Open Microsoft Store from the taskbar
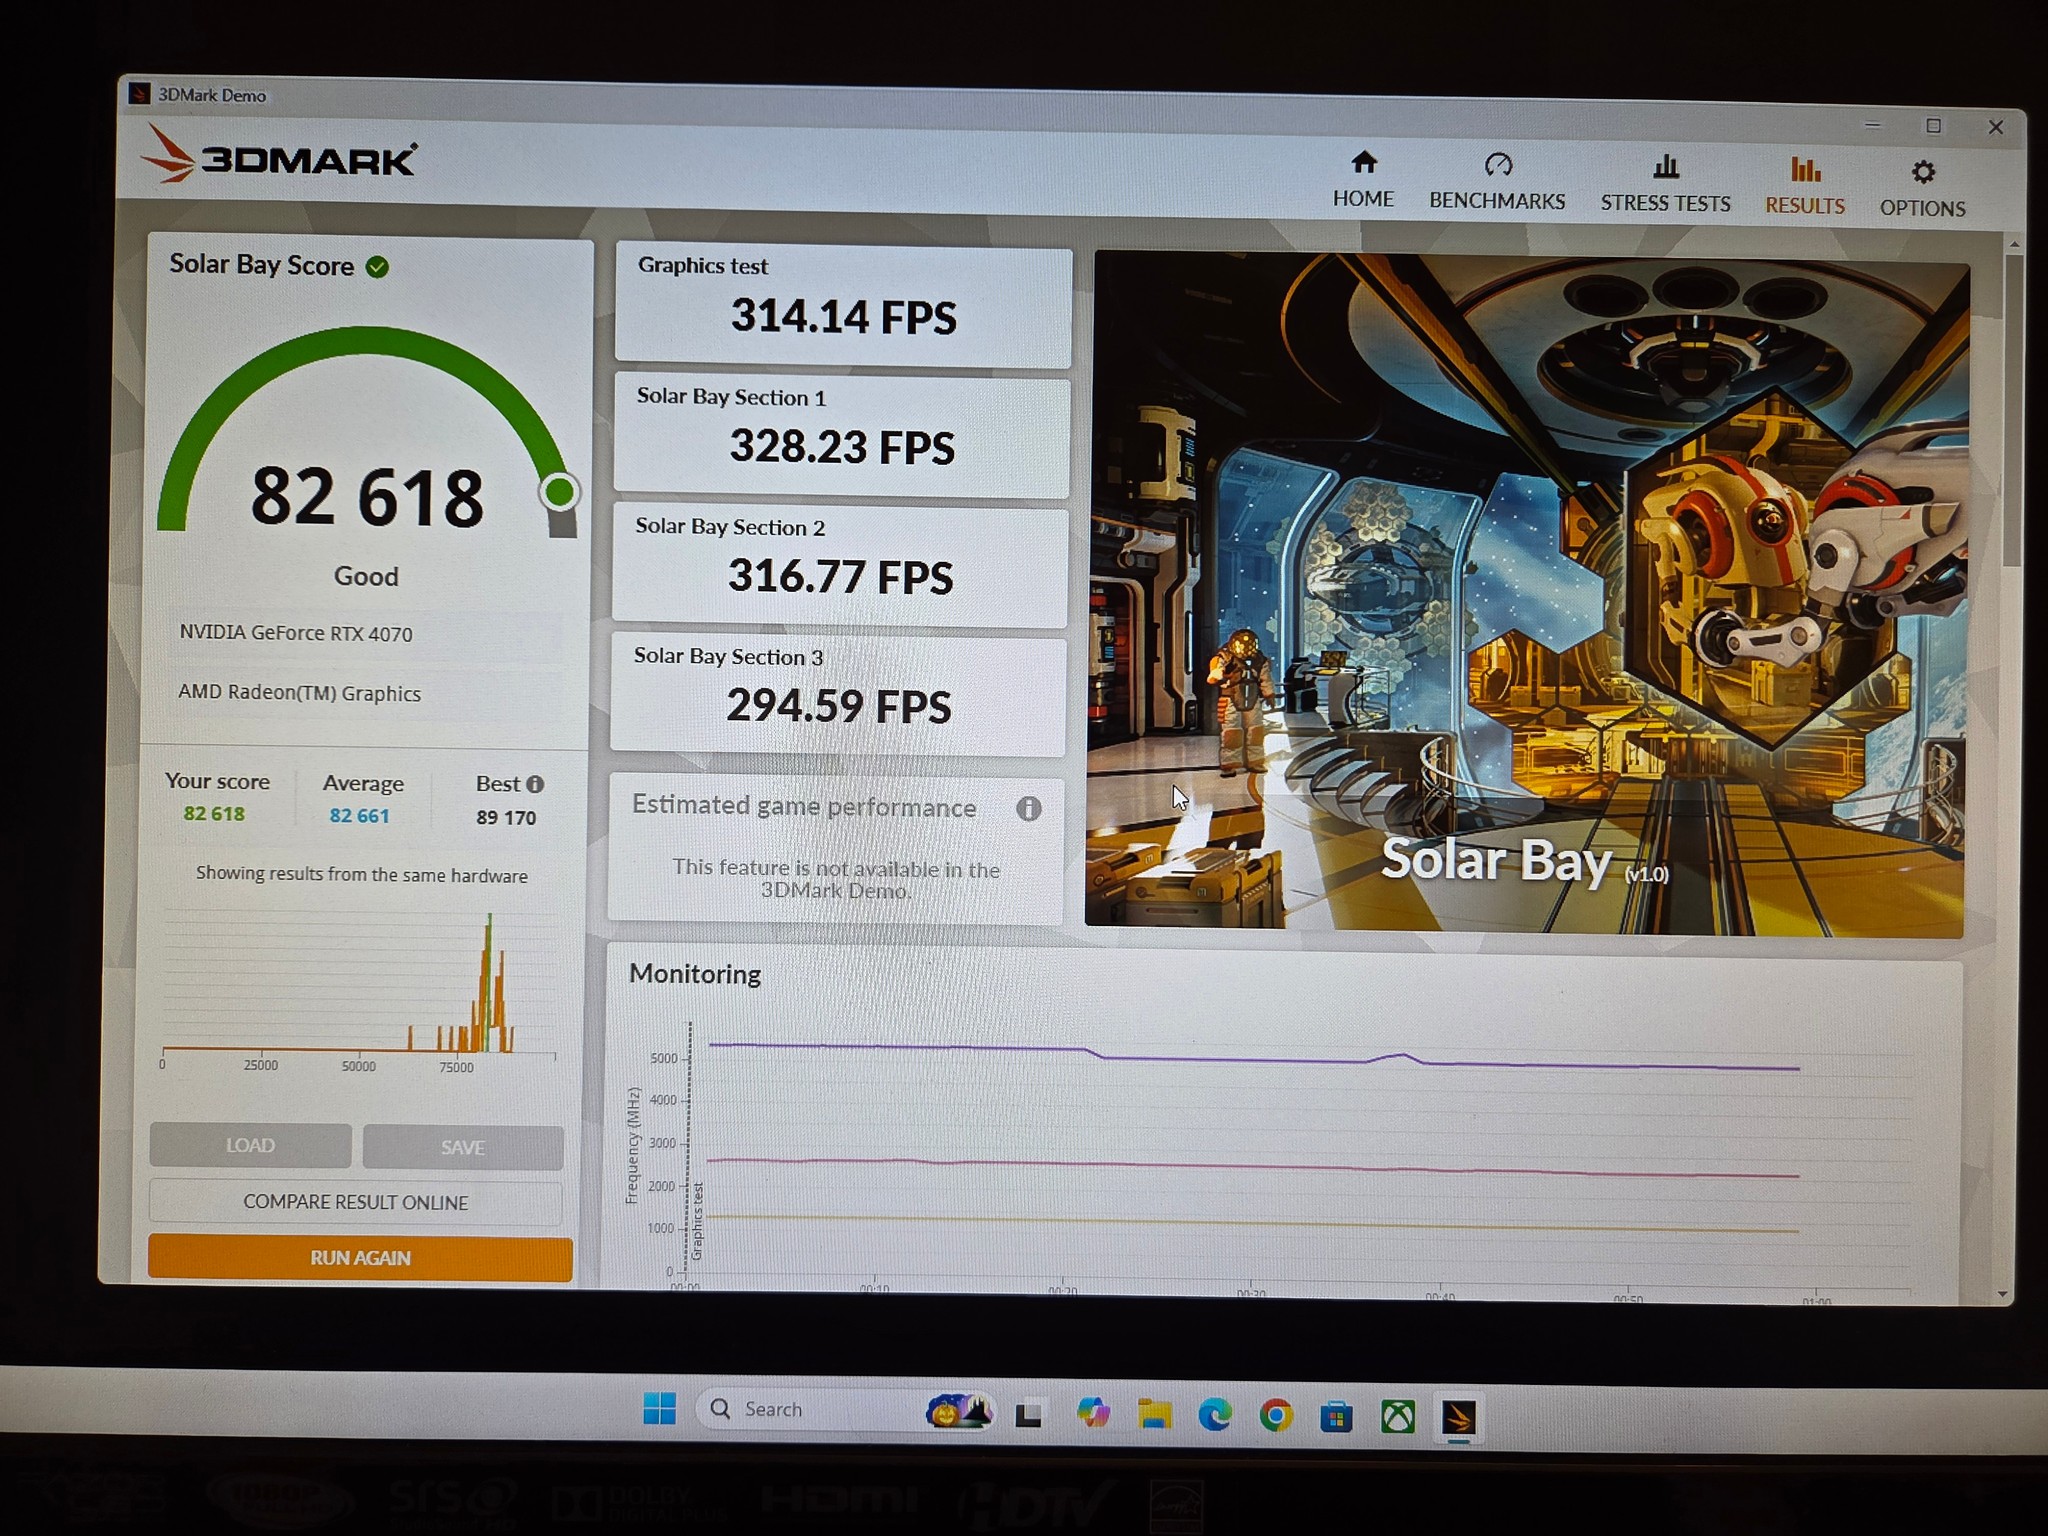 point(1337,1417)
